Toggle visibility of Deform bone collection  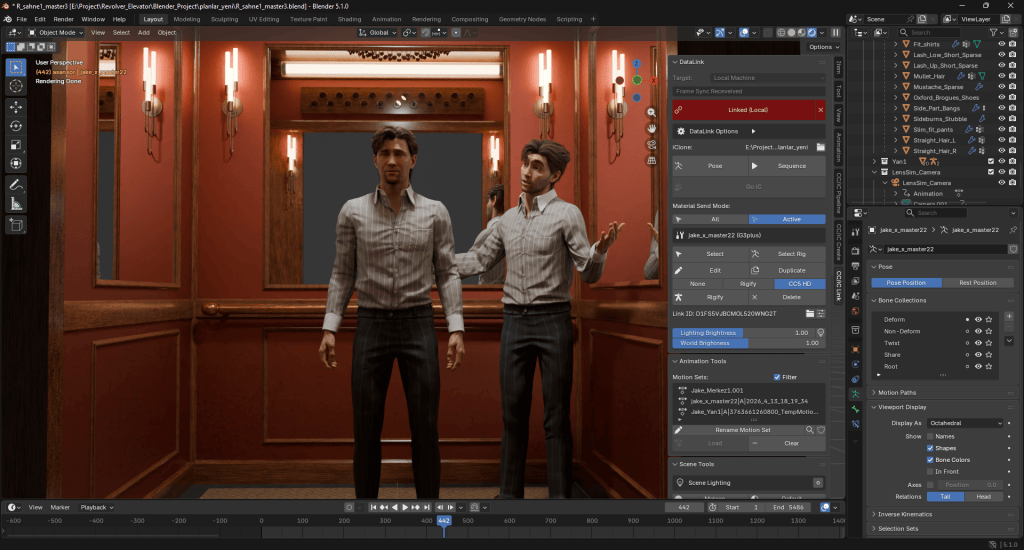coord(978,319)
